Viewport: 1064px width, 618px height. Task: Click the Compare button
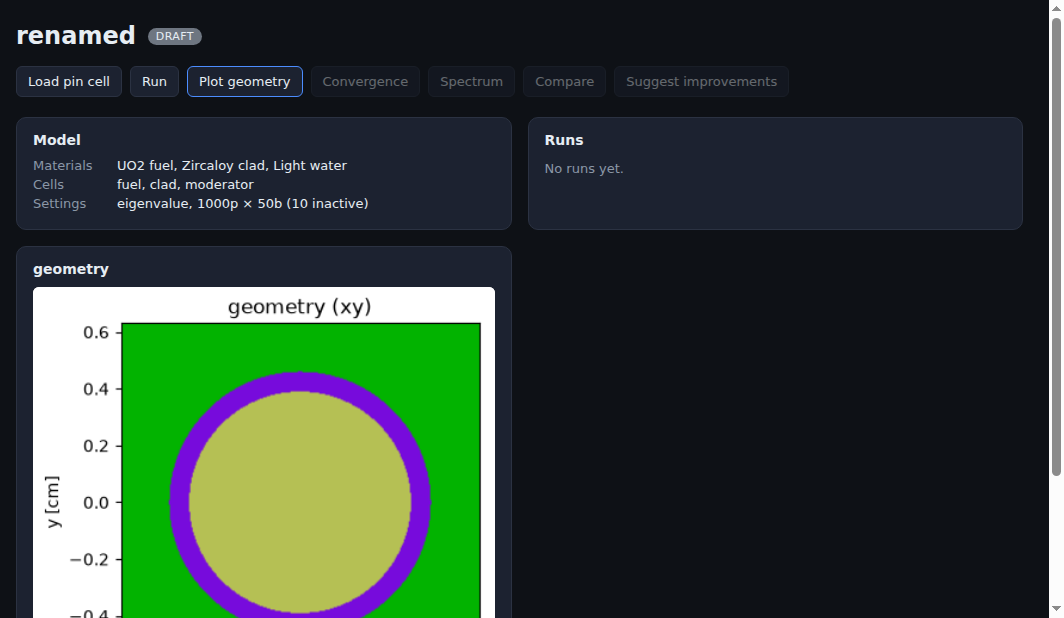tap(564, 81)
